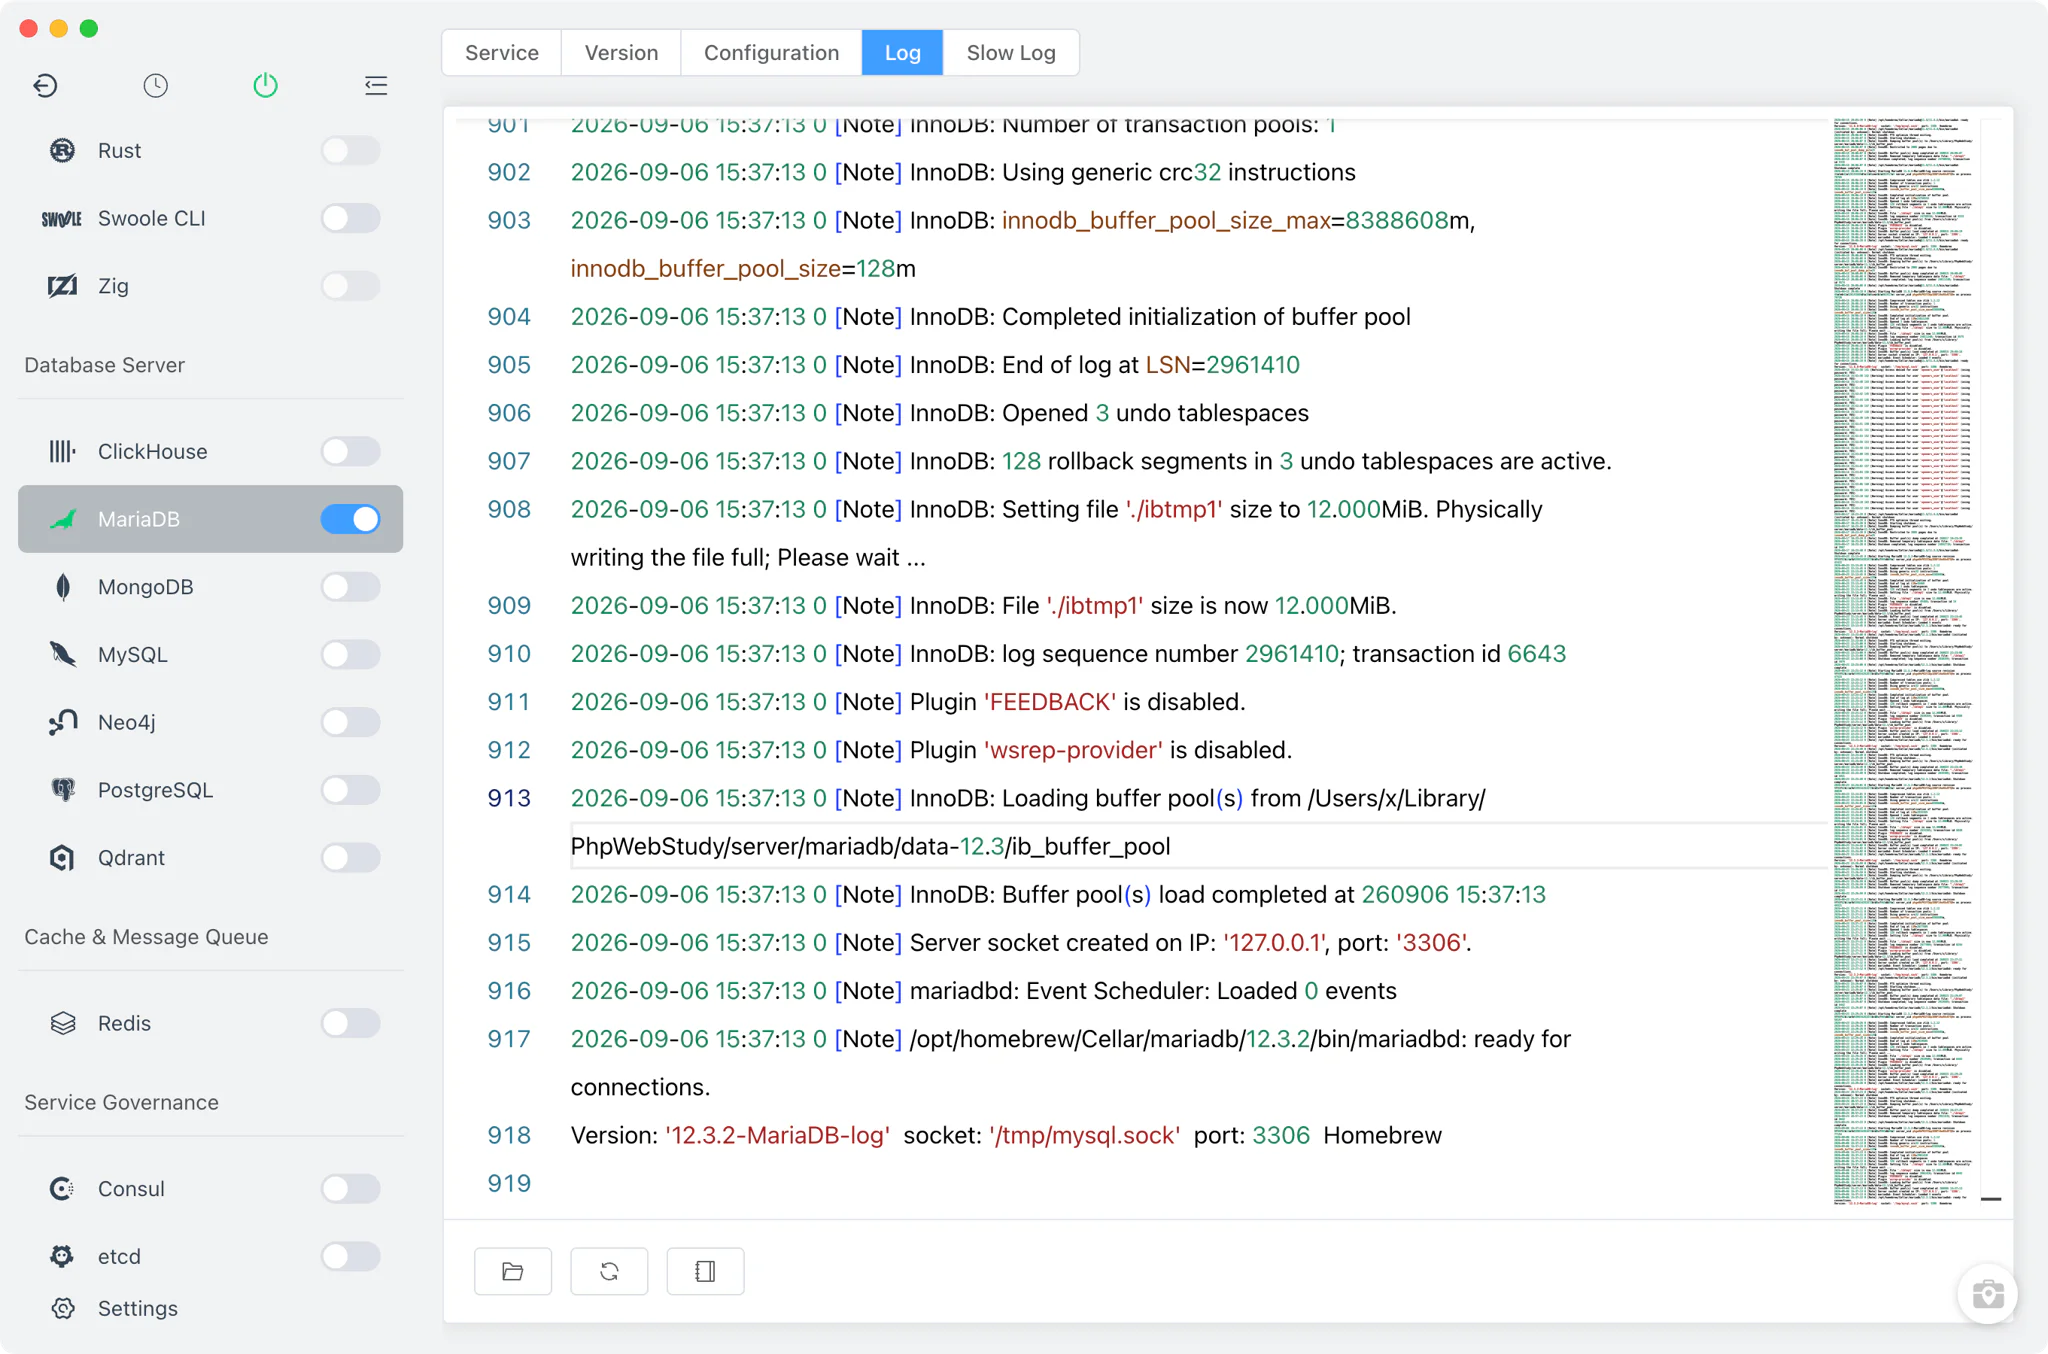Click '/tmp/mysql.sock' socket path text
The height and width of the screenshot is (1354, 2048).
point(1085,1135)
